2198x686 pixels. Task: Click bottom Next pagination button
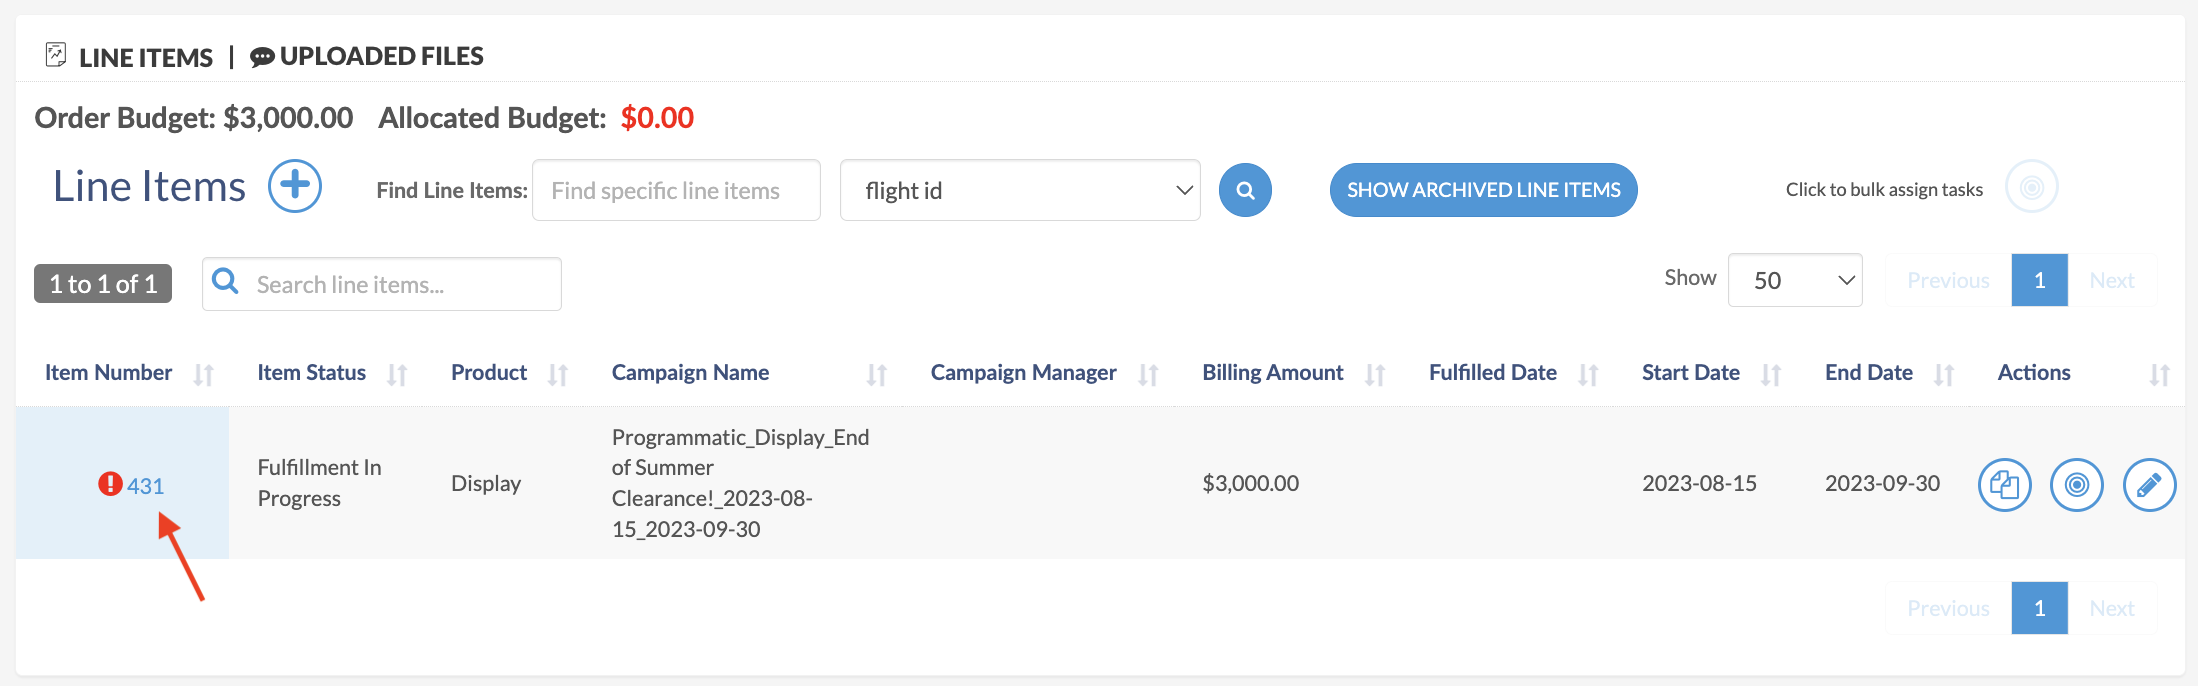point(2112,608)
